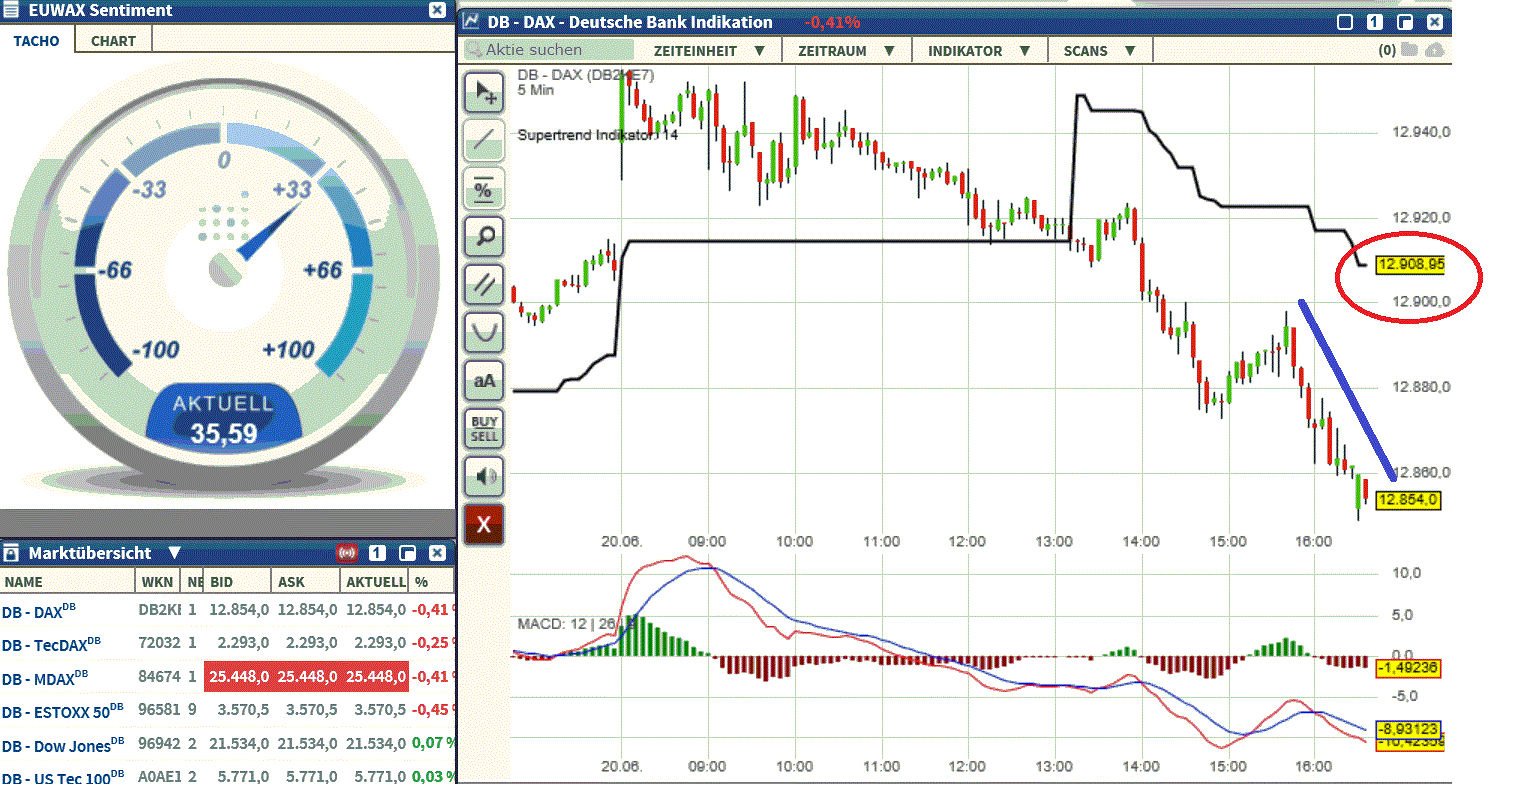Image resolution: width=1525 pixels, height=785 pixels.
Task: Choose the percent measurement tool
Action: [484, 188]
